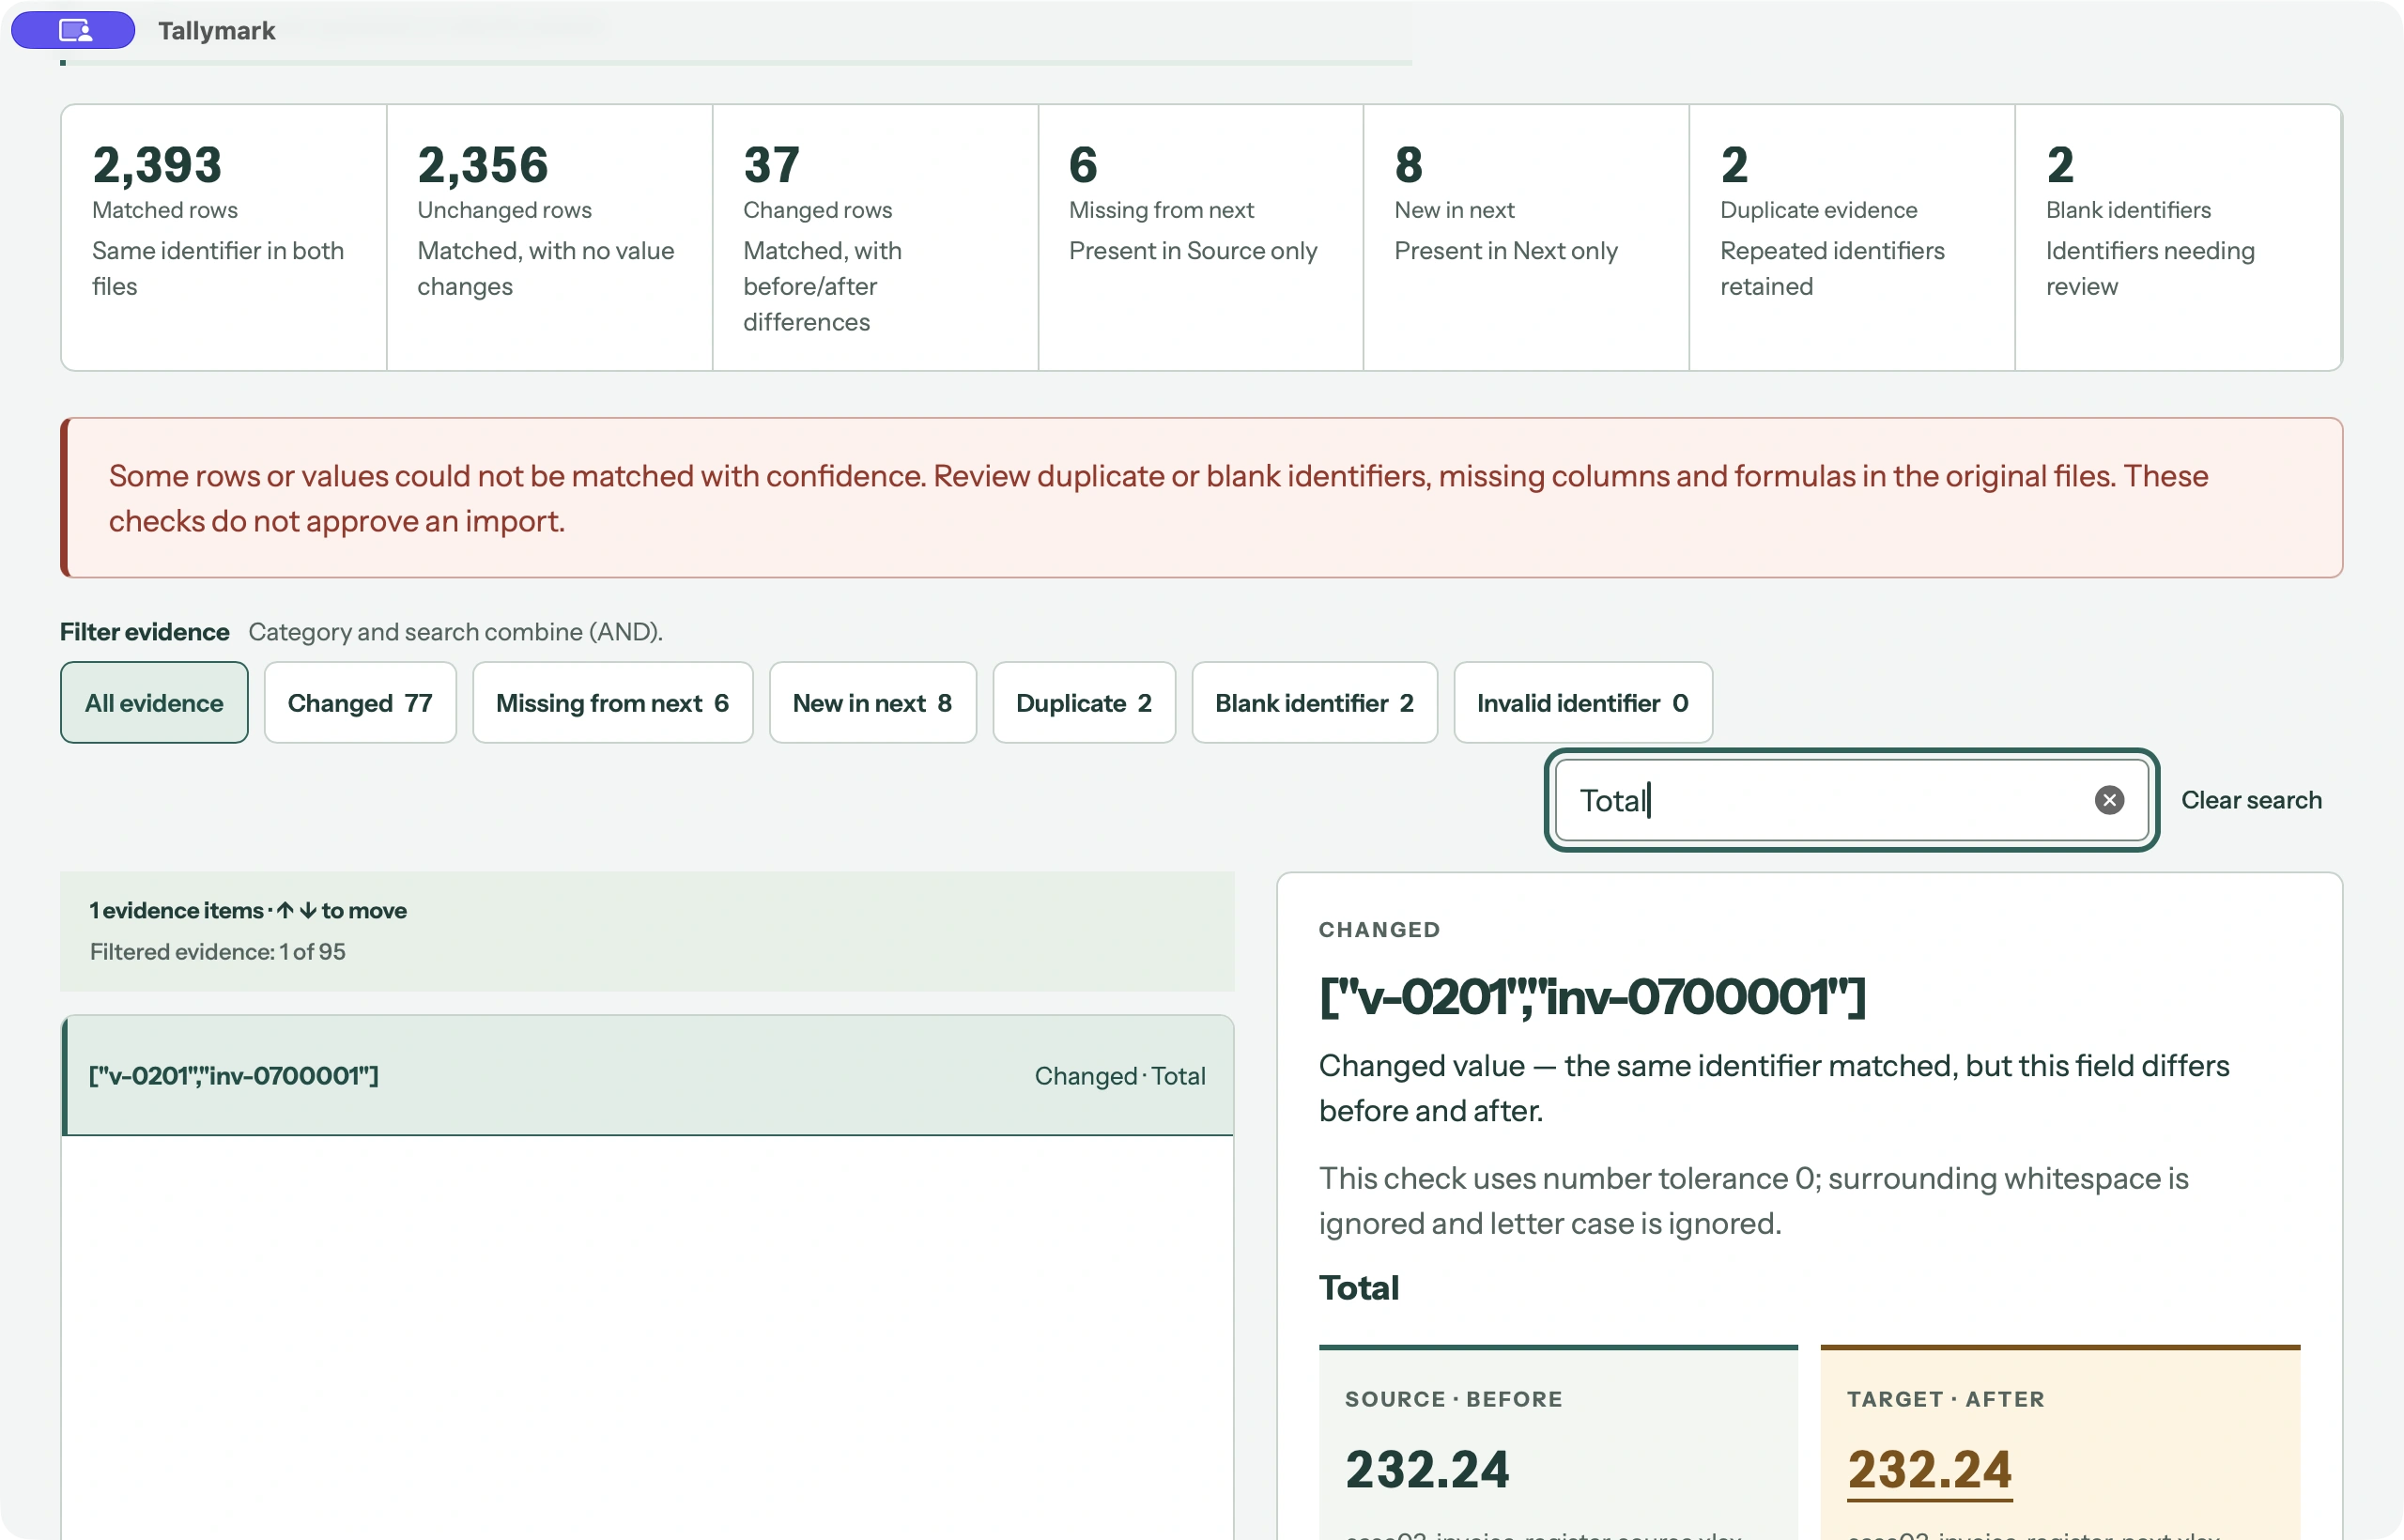
Task: Click the red unmatched rows warning banner
Action: pyautogui.click(x=1201, y=498)
